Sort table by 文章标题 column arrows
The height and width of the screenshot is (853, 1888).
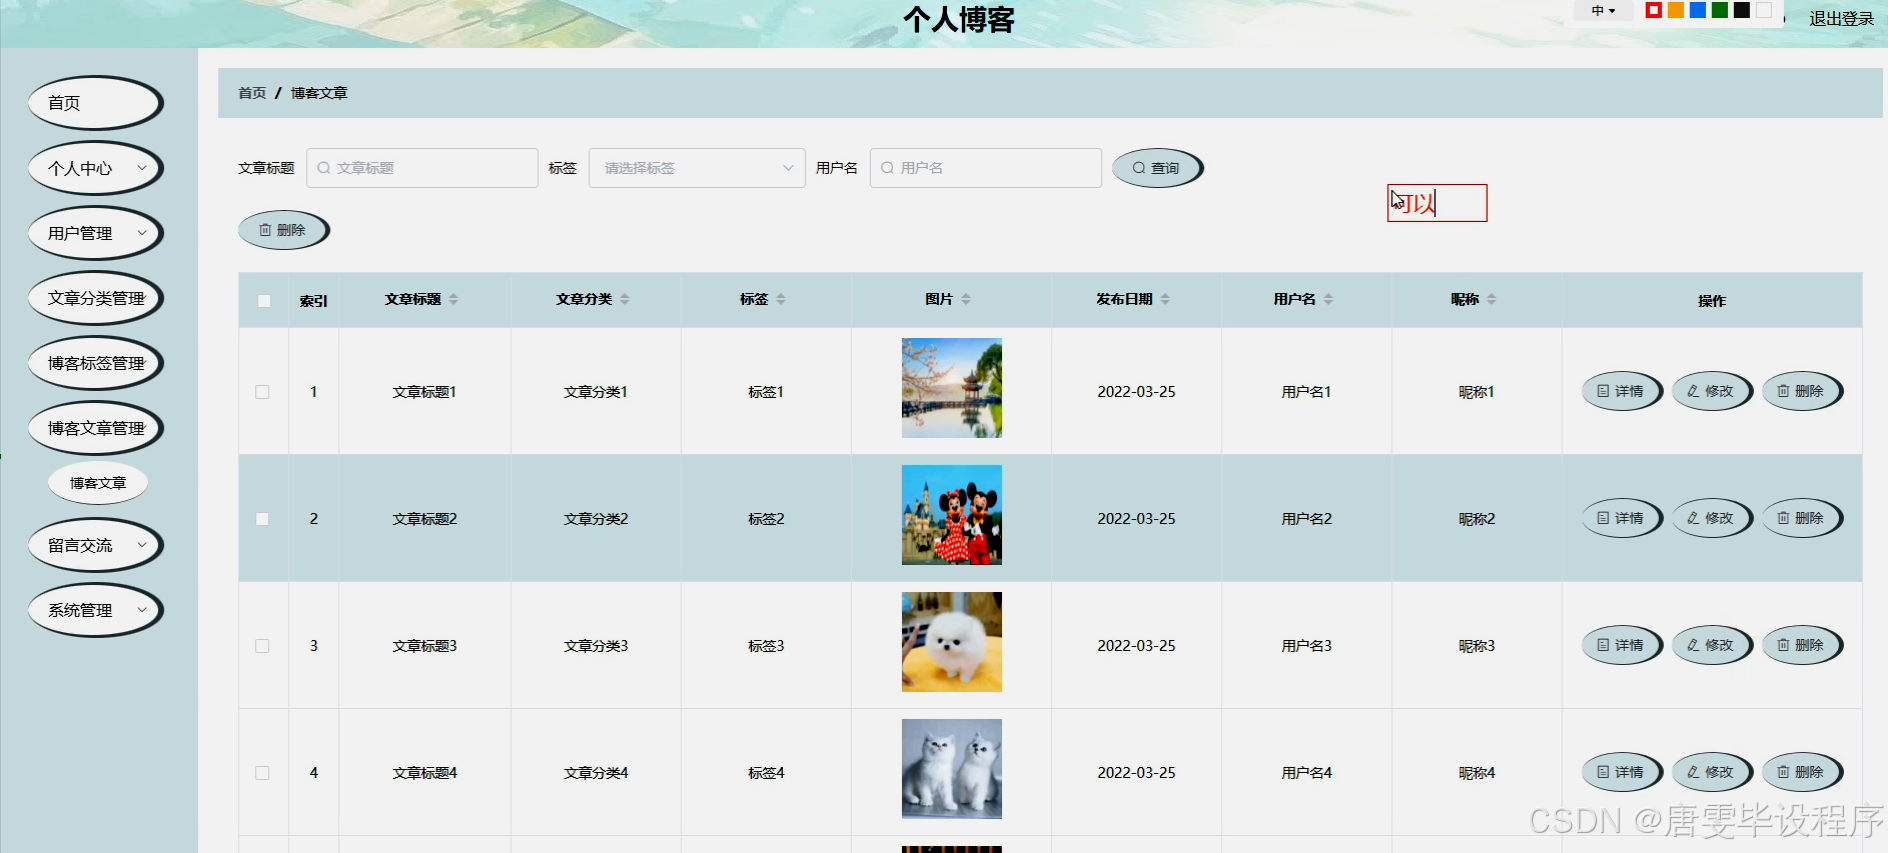(x=453, y=299)
